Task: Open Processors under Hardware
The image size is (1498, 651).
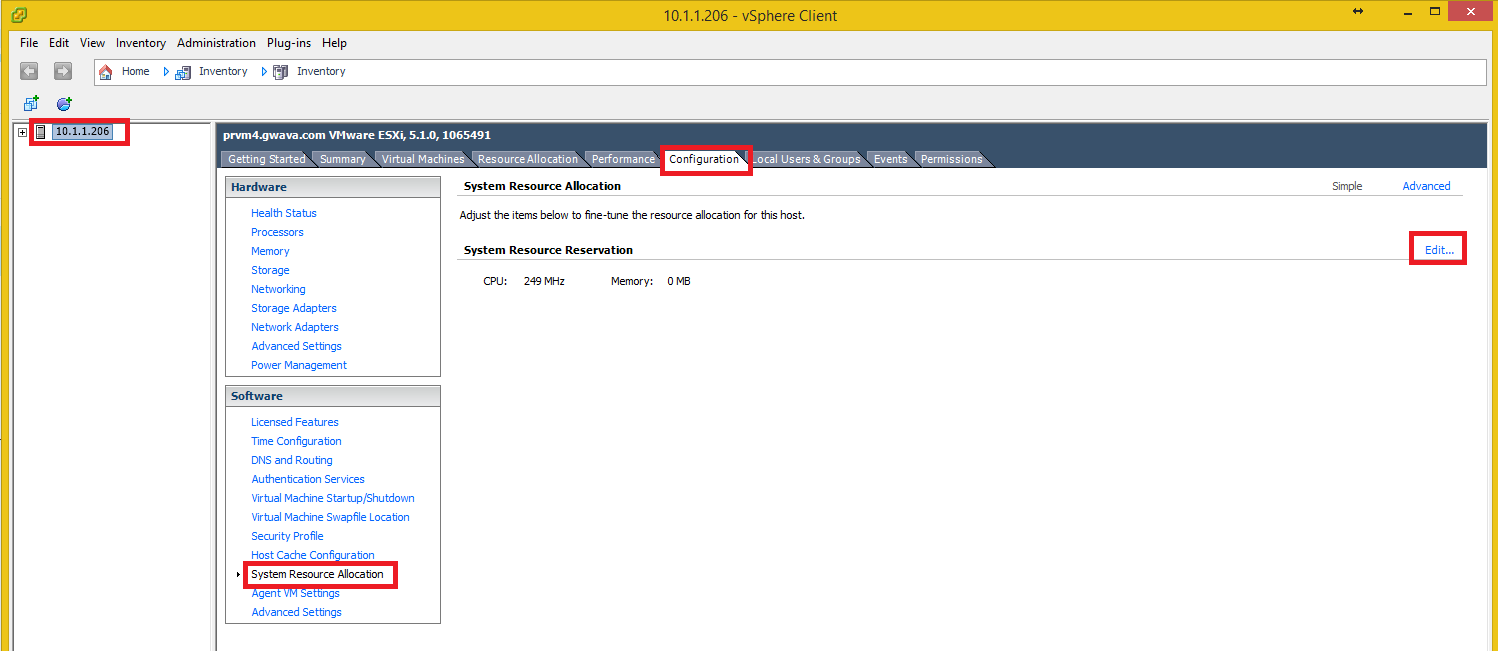Action: (277, 232)
